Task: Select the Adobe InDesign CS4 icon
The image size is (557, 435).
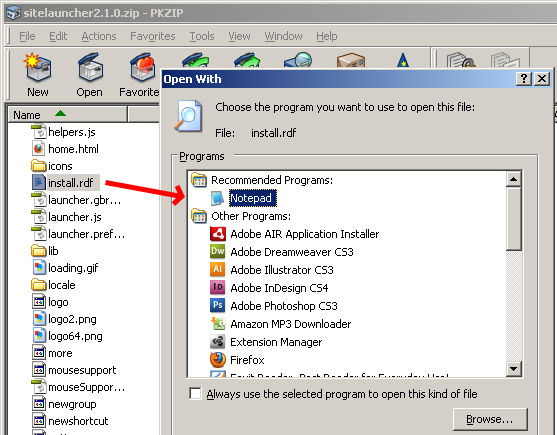Action: (x=217, y=288)
